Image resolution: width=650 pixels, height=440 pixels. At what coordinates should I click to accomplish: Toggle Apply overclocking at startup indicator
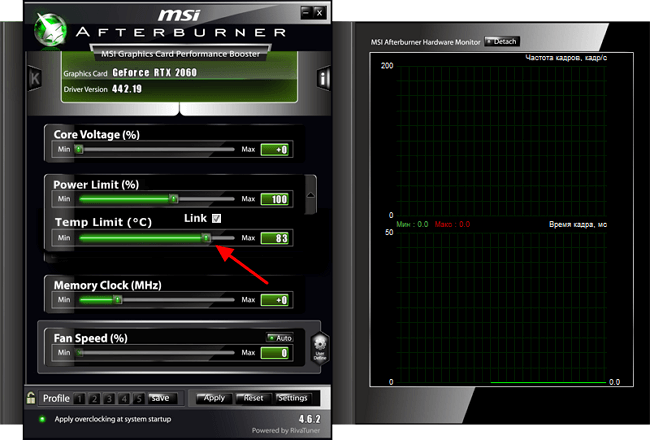click(x=42, y=419)
